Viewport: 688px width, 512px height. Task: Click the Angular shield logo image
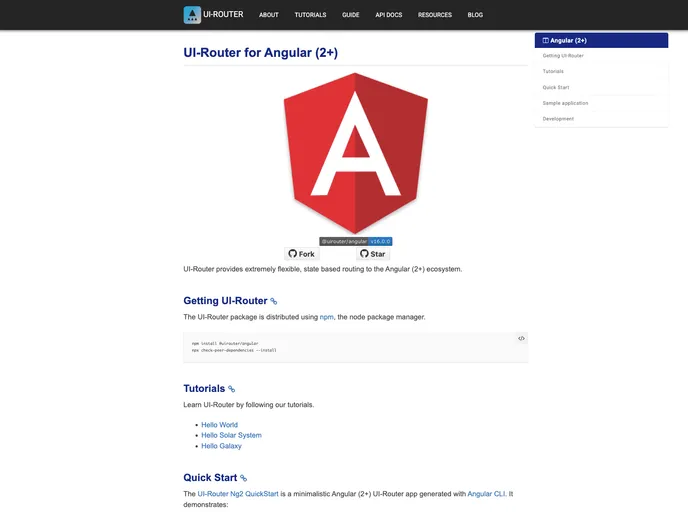[355, 154]
